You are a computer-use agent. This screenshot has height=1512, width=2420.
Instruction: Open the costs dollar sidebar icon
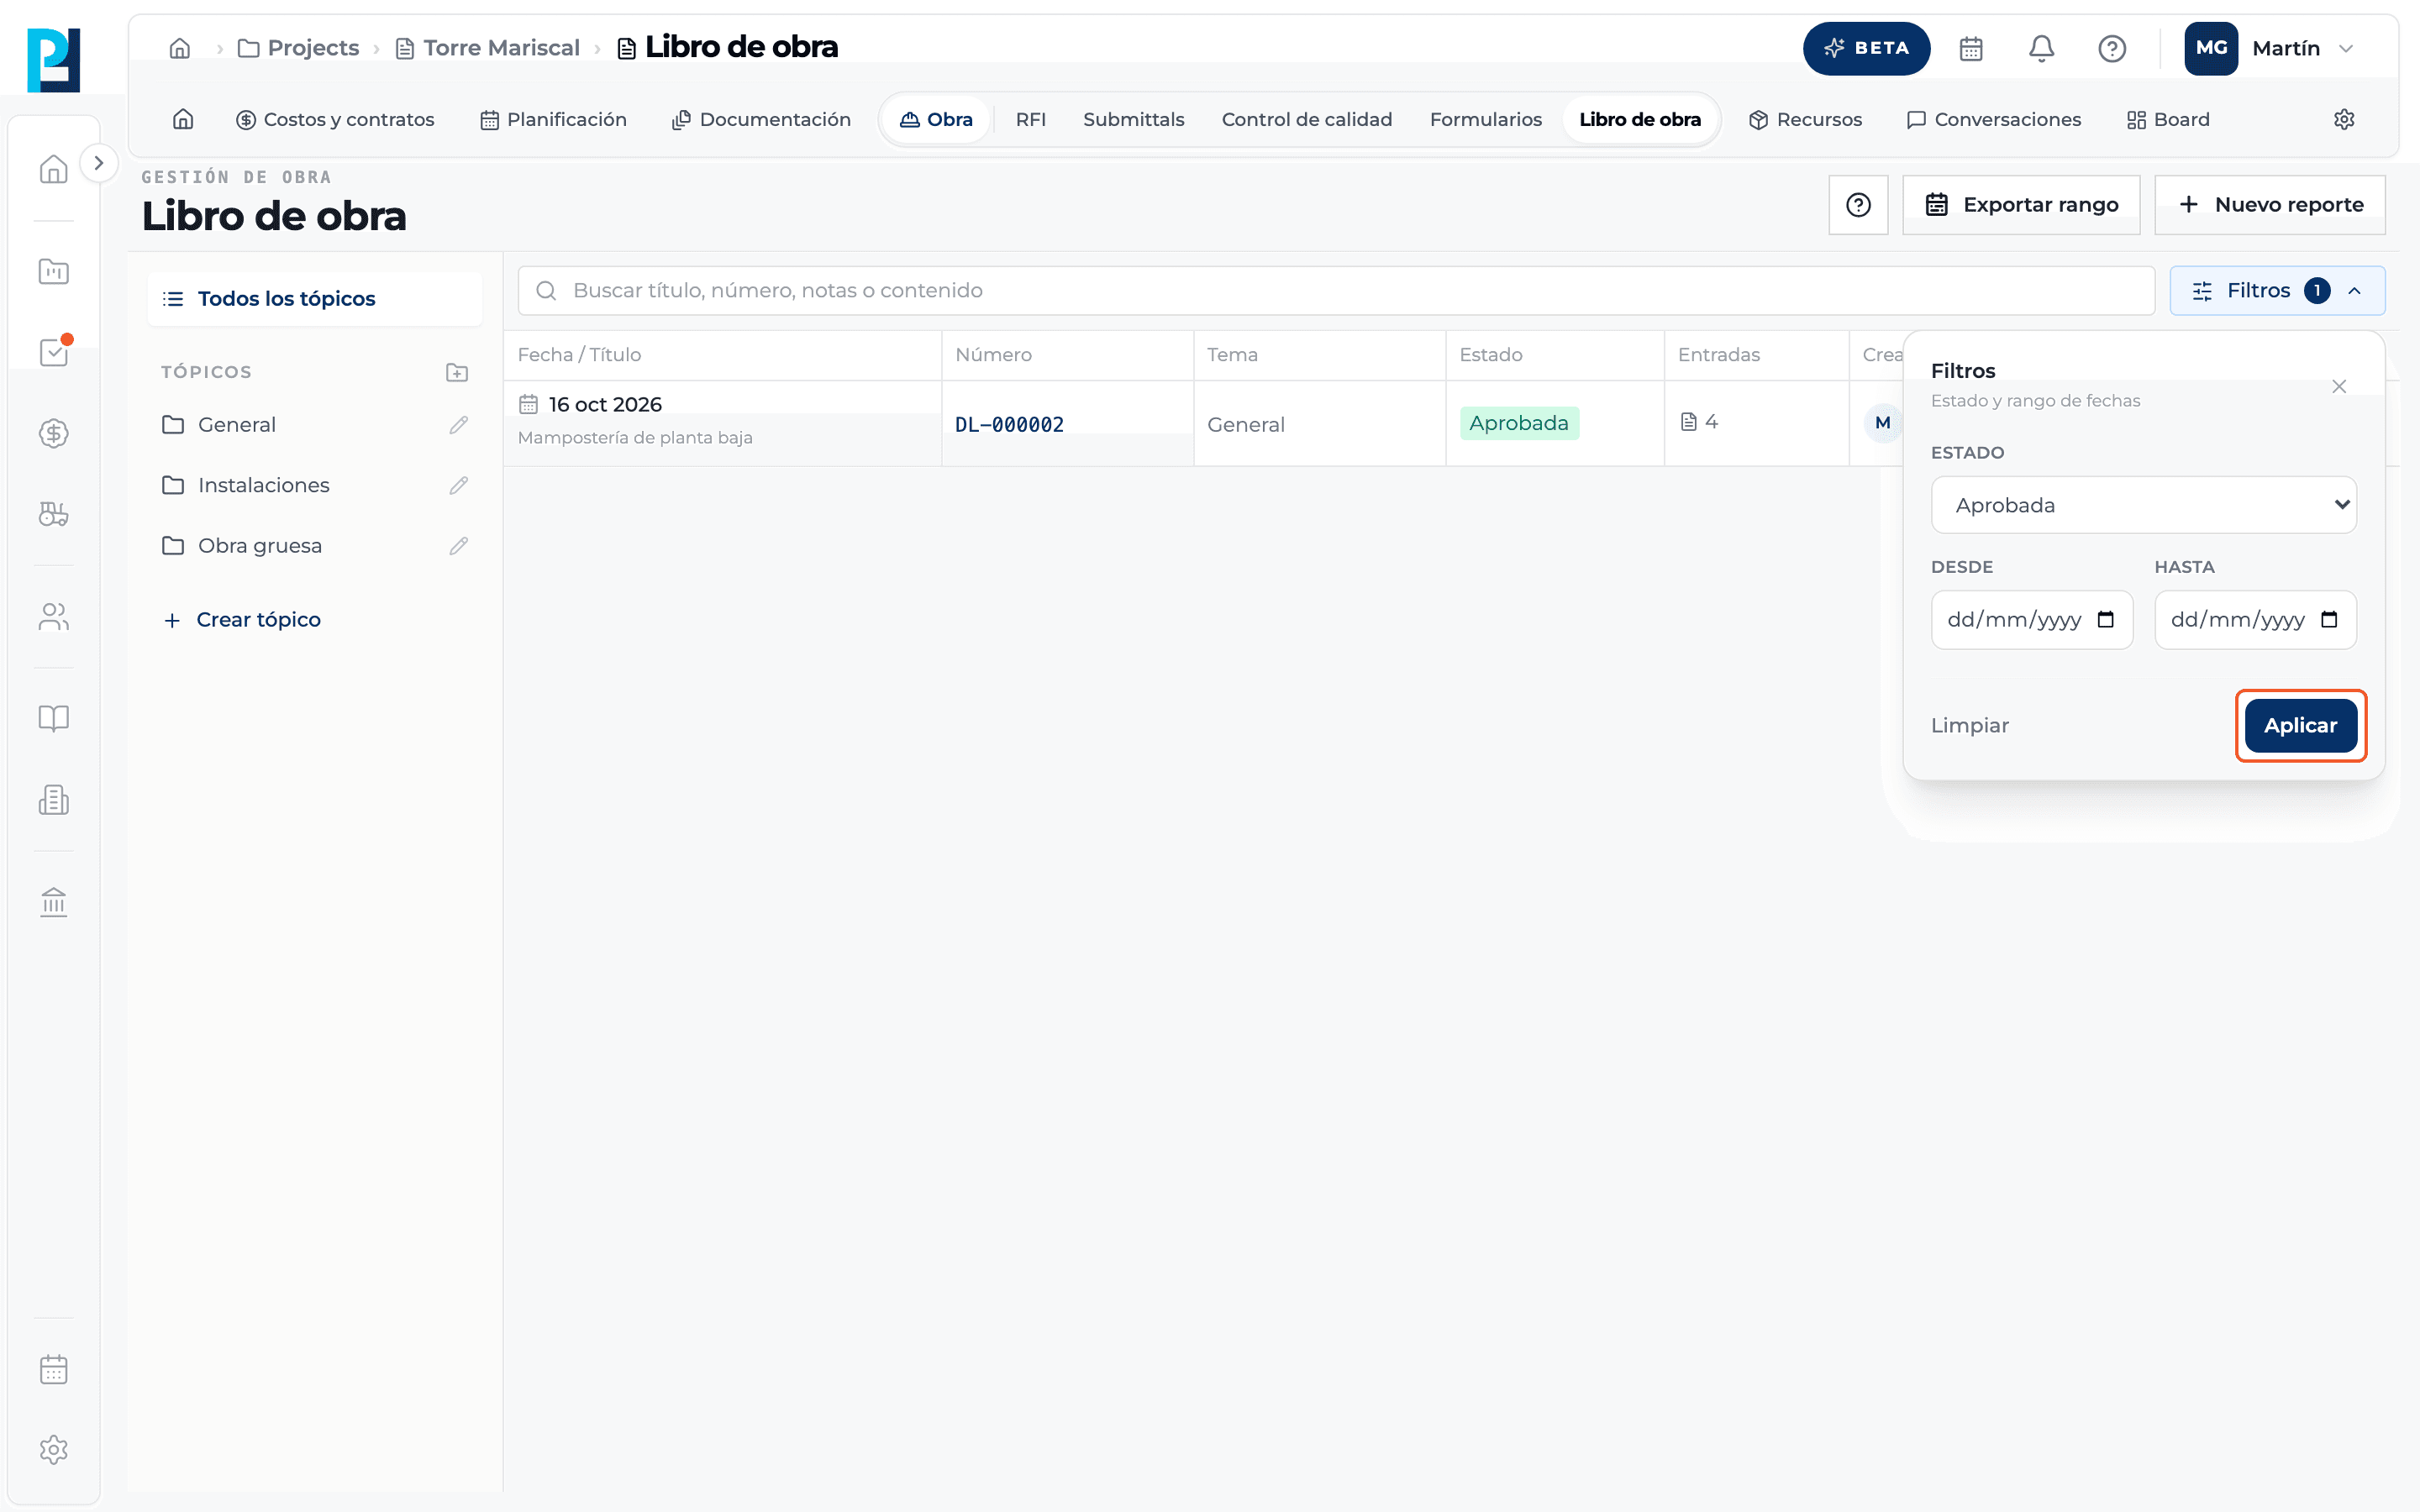[54, 433]
